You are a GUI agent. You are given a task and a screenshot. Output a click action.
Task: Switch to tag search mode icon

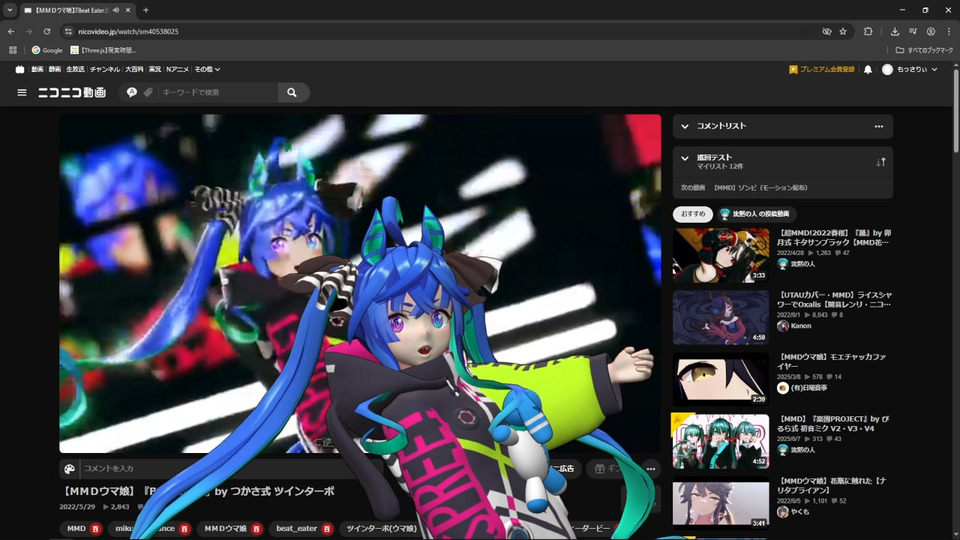148,92
